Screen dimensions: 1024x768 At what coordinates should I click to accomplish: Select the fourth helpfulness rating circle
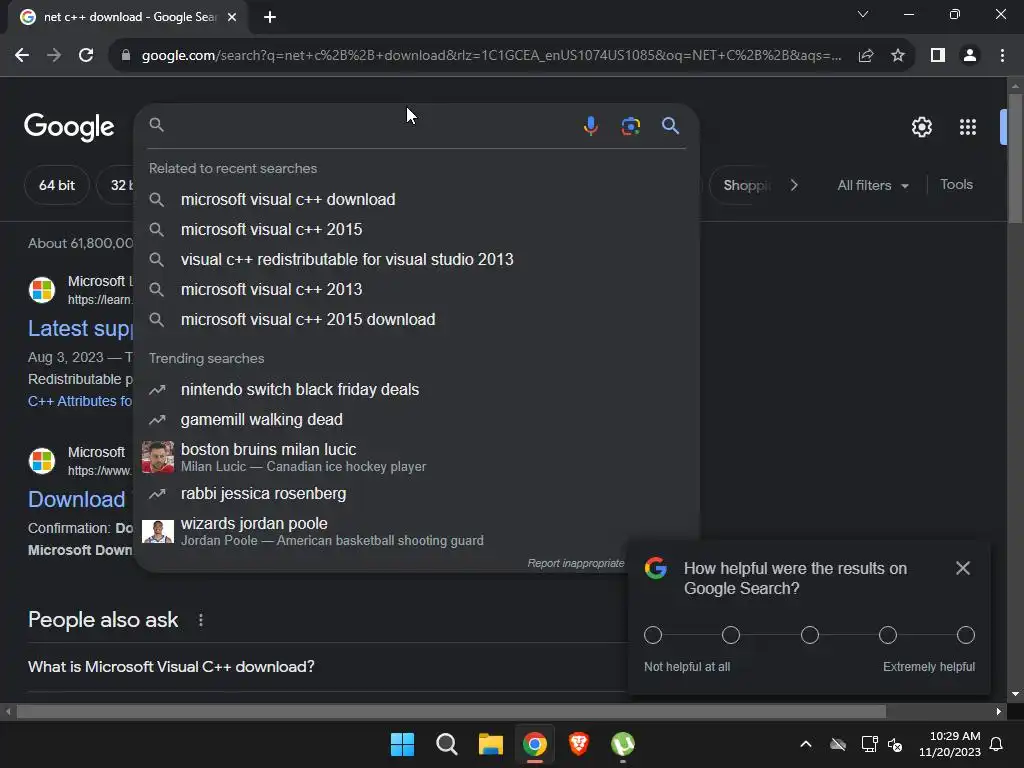tap(888, 635)
